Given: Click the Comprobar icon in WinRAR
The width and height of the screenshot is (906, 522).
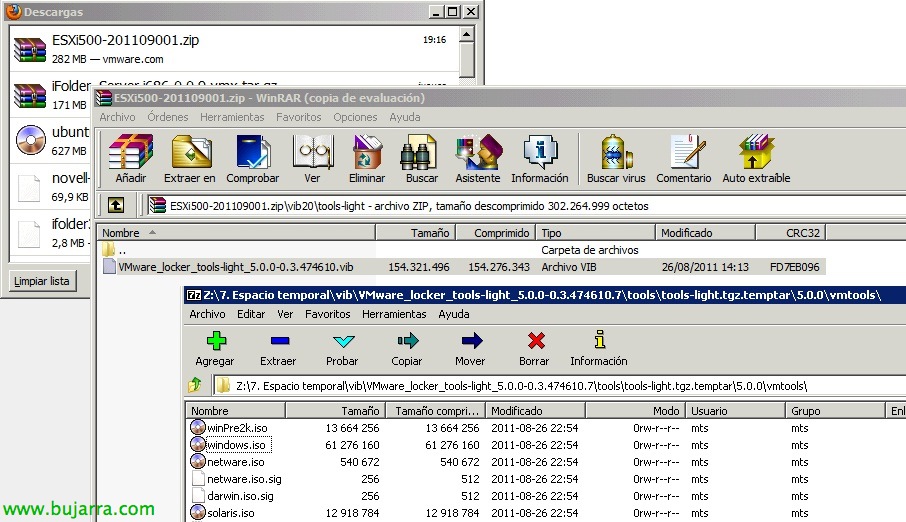Looking at the screenshot, I should 253,153.
